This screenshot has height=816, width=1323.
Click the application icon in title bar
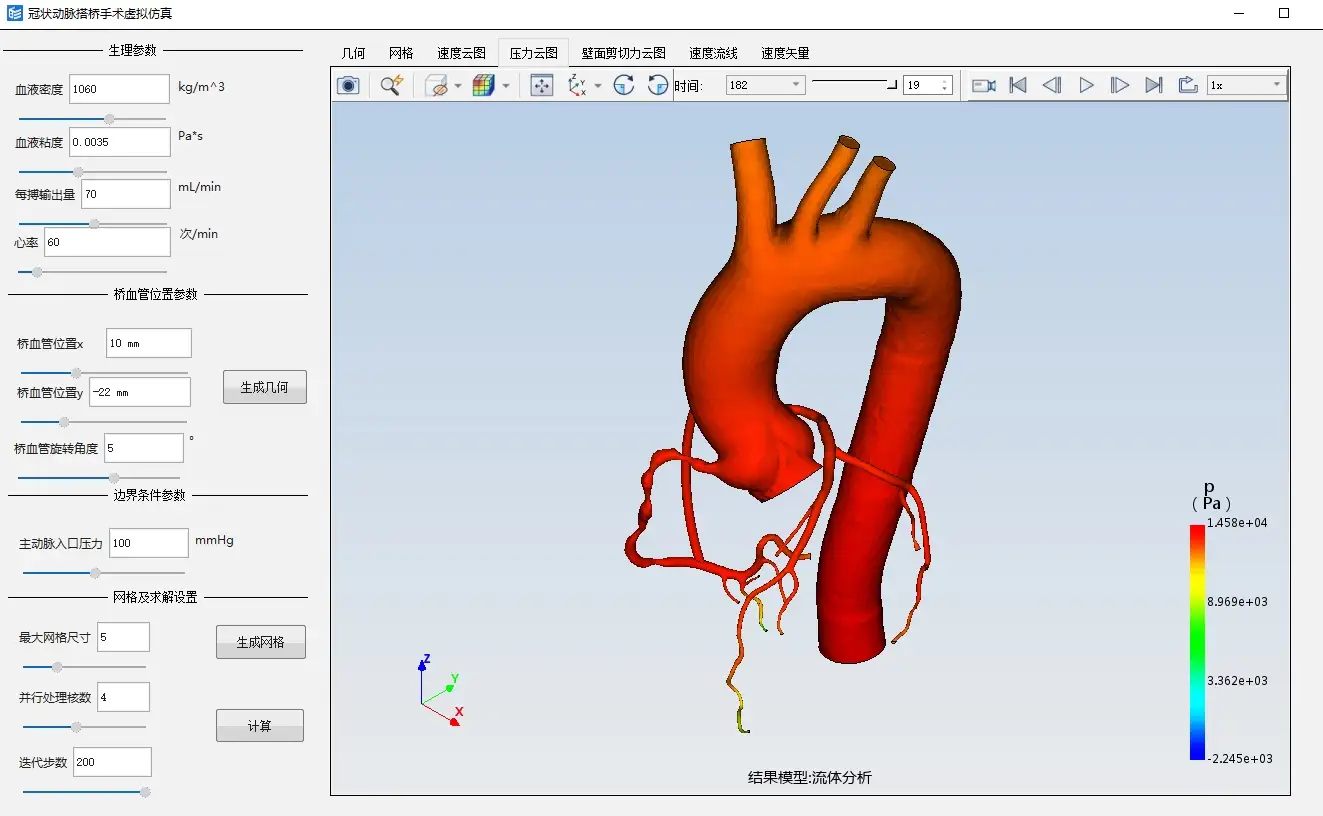14,13
